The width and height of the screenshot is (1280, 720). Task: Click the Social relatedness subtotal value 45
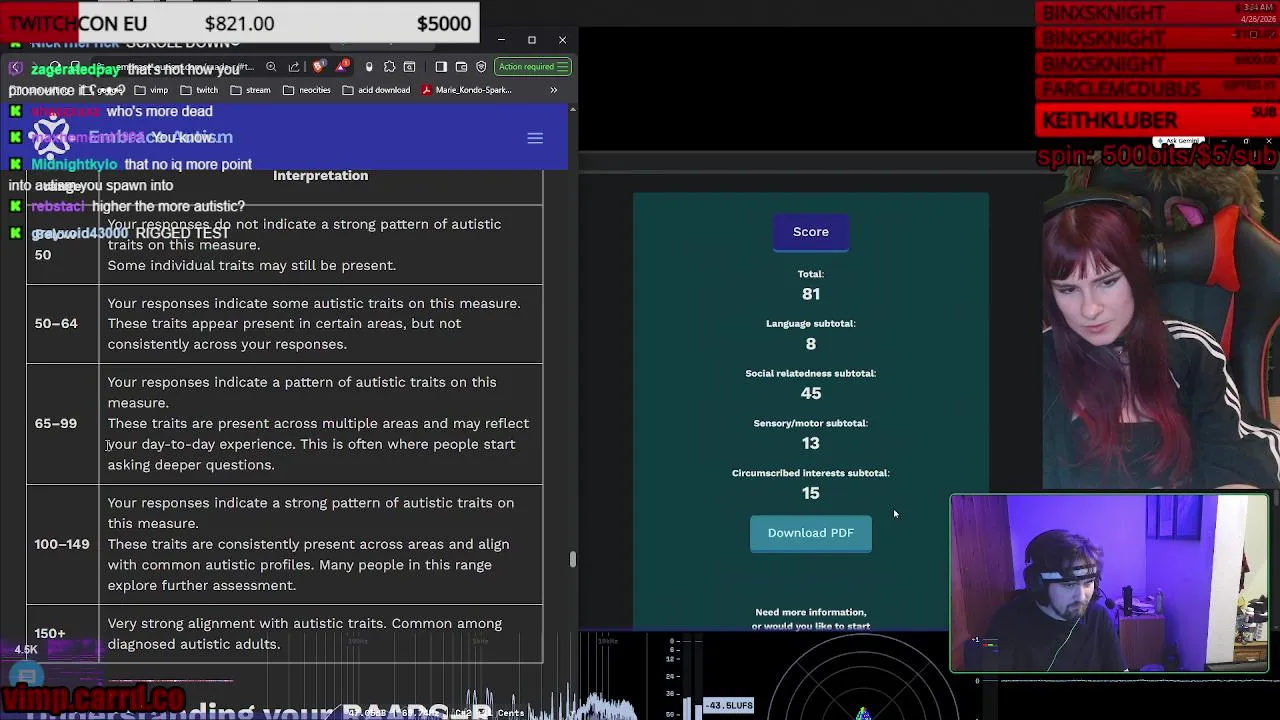(x=811, y=394)
